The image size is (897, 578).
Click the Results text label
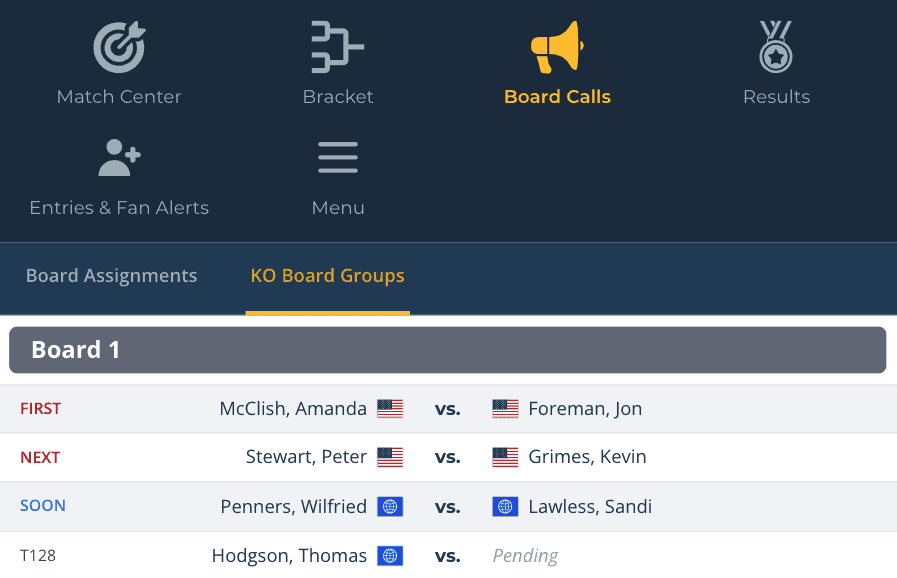point(776,97)
